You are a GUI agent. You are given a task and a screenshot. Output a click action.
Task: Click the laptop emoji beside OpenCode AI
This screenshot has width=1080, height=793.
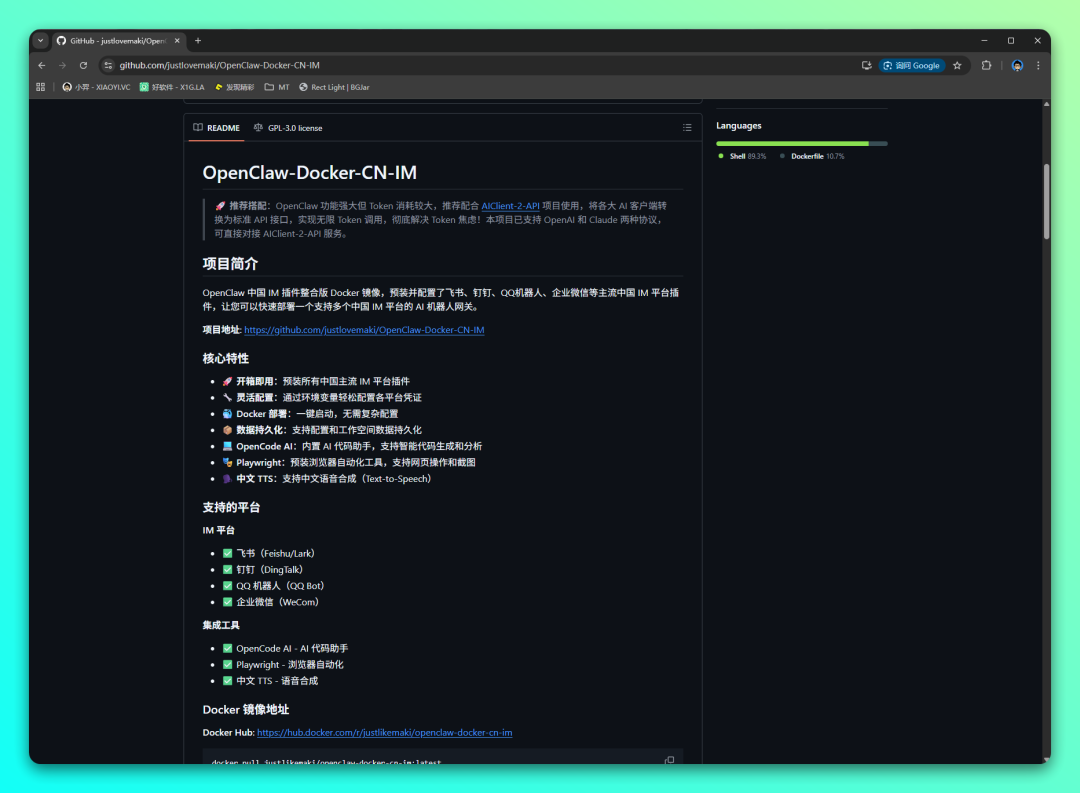227,446
